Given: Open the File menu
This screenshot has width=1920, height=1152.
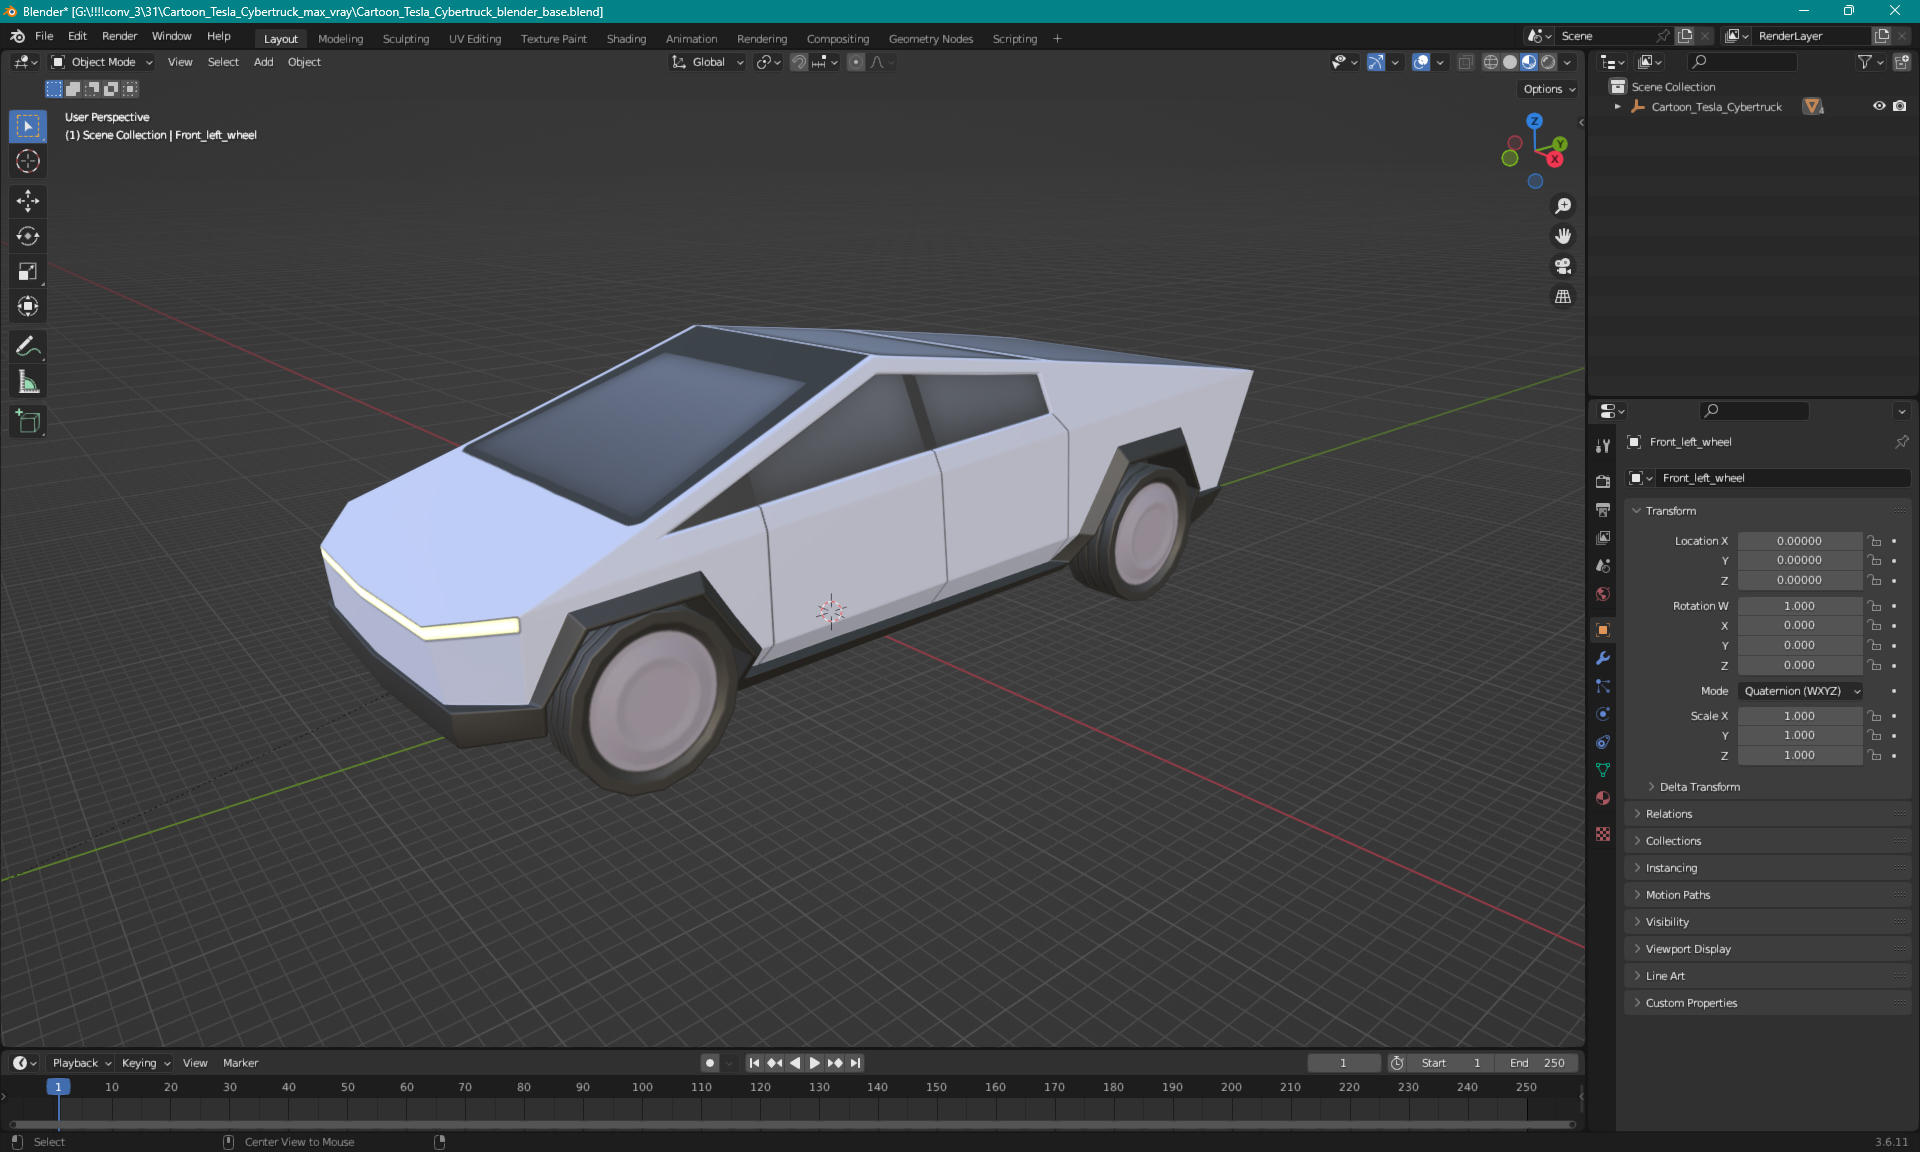Looking at the screenshot, I should coord(44,36).
